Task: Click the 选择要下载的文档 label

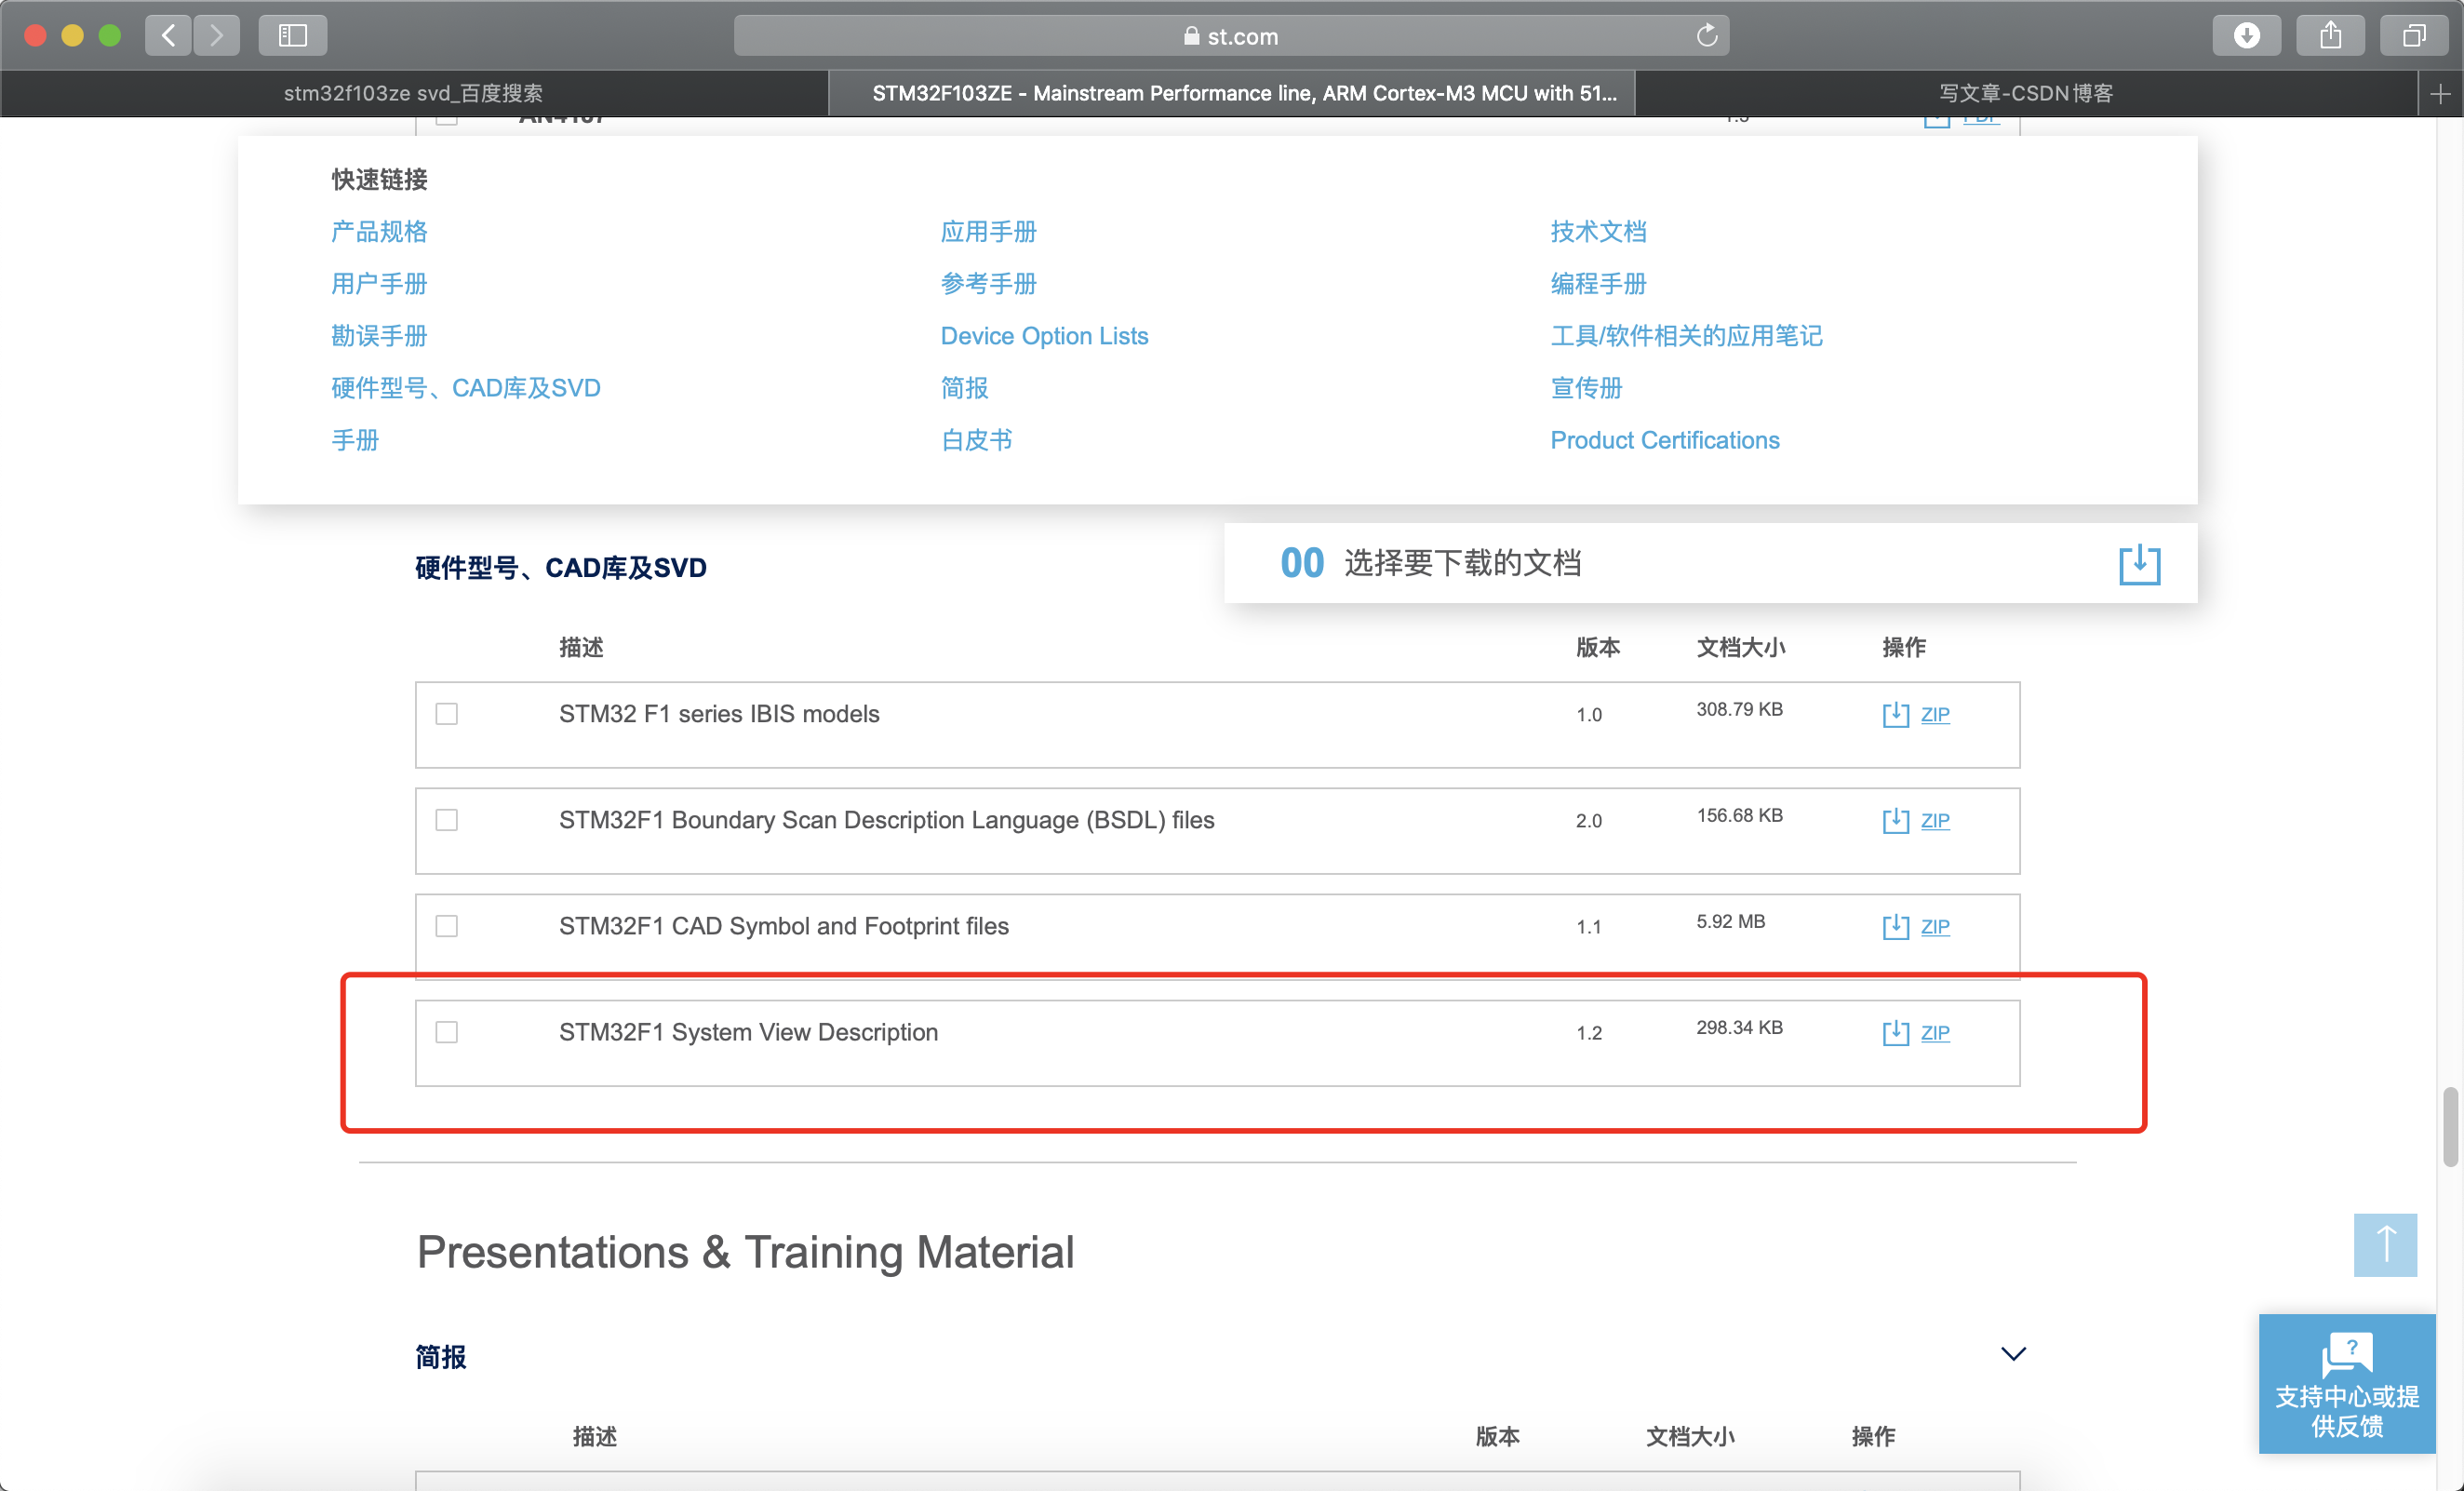Action: click(1462, 563)
